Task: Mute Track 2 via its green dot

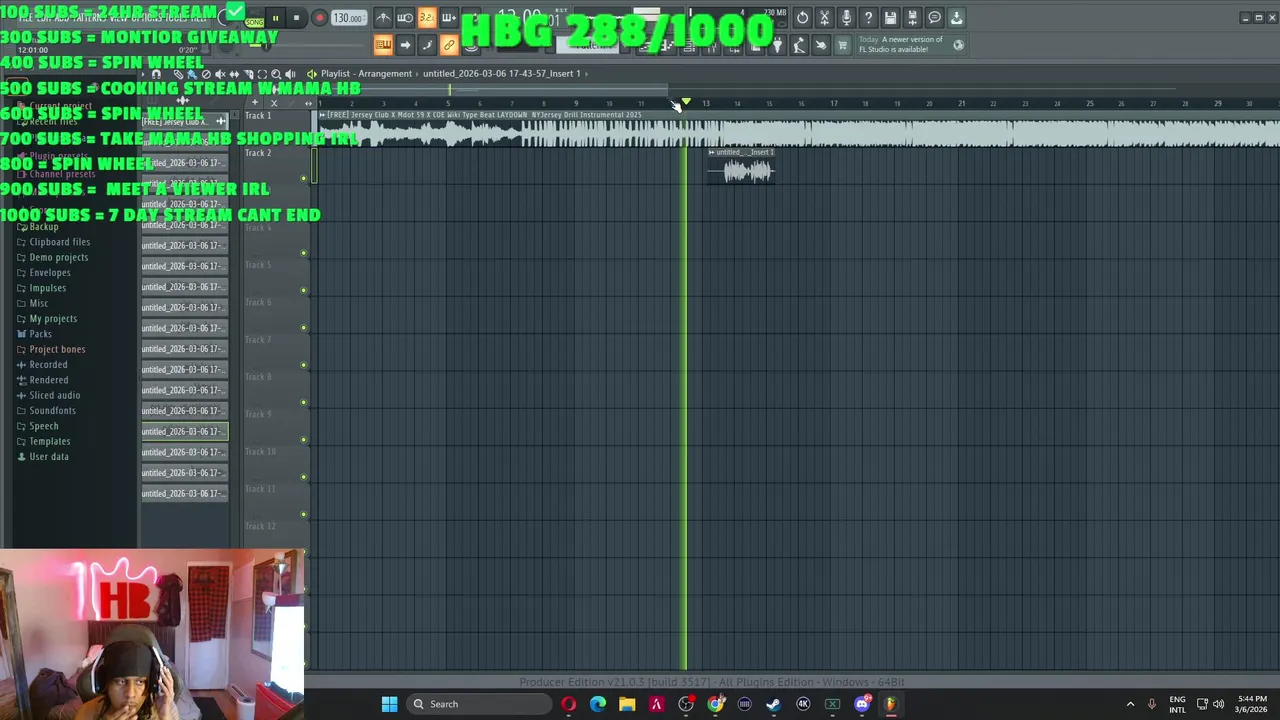Action: (304, 179)
